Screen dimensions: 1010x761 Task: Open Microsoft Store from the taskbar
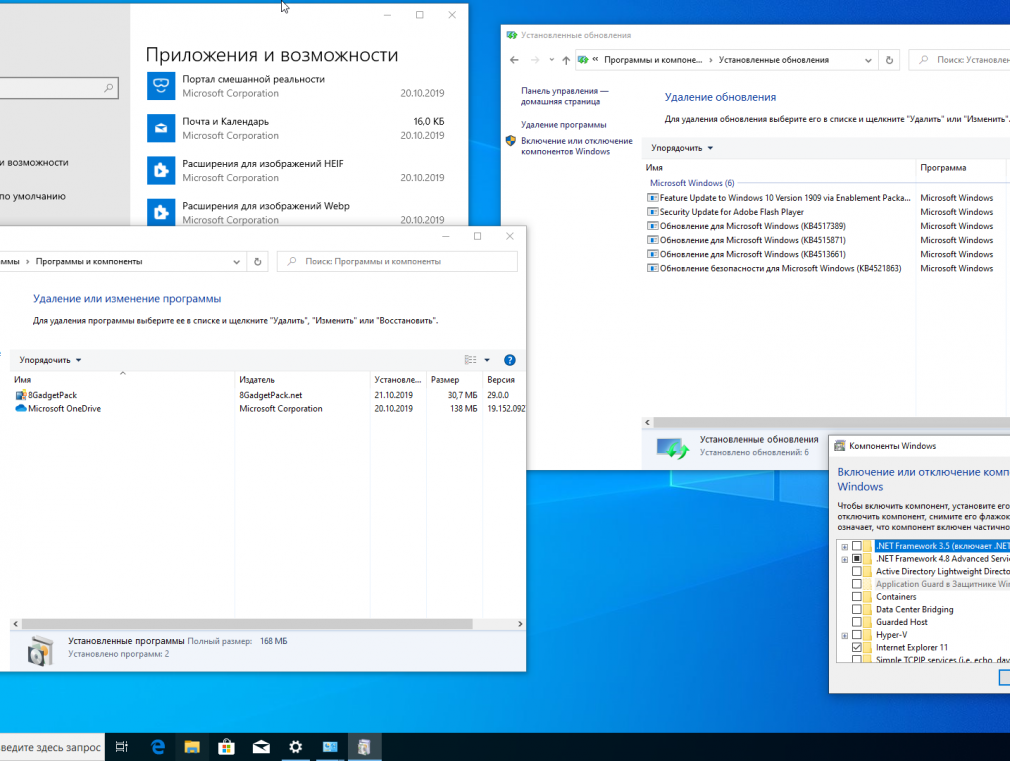coord(226,747)
